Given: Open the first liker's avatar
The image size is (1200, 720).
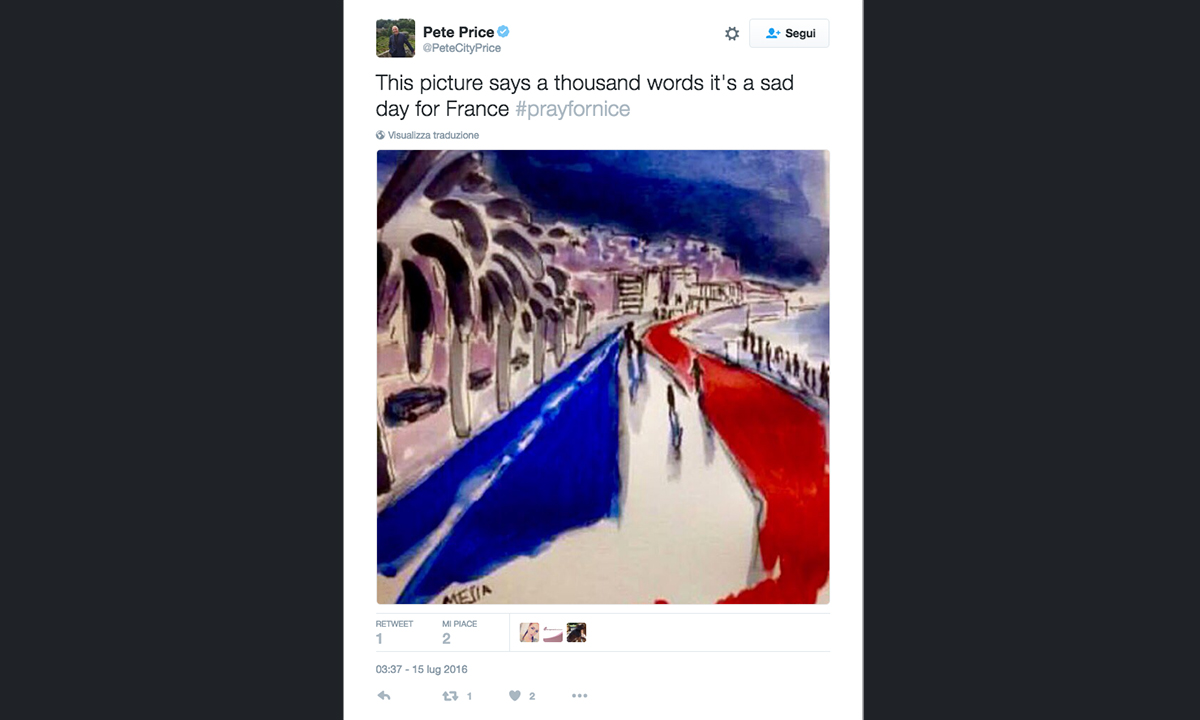Looking at the screenshot, I should coord(529,632).
